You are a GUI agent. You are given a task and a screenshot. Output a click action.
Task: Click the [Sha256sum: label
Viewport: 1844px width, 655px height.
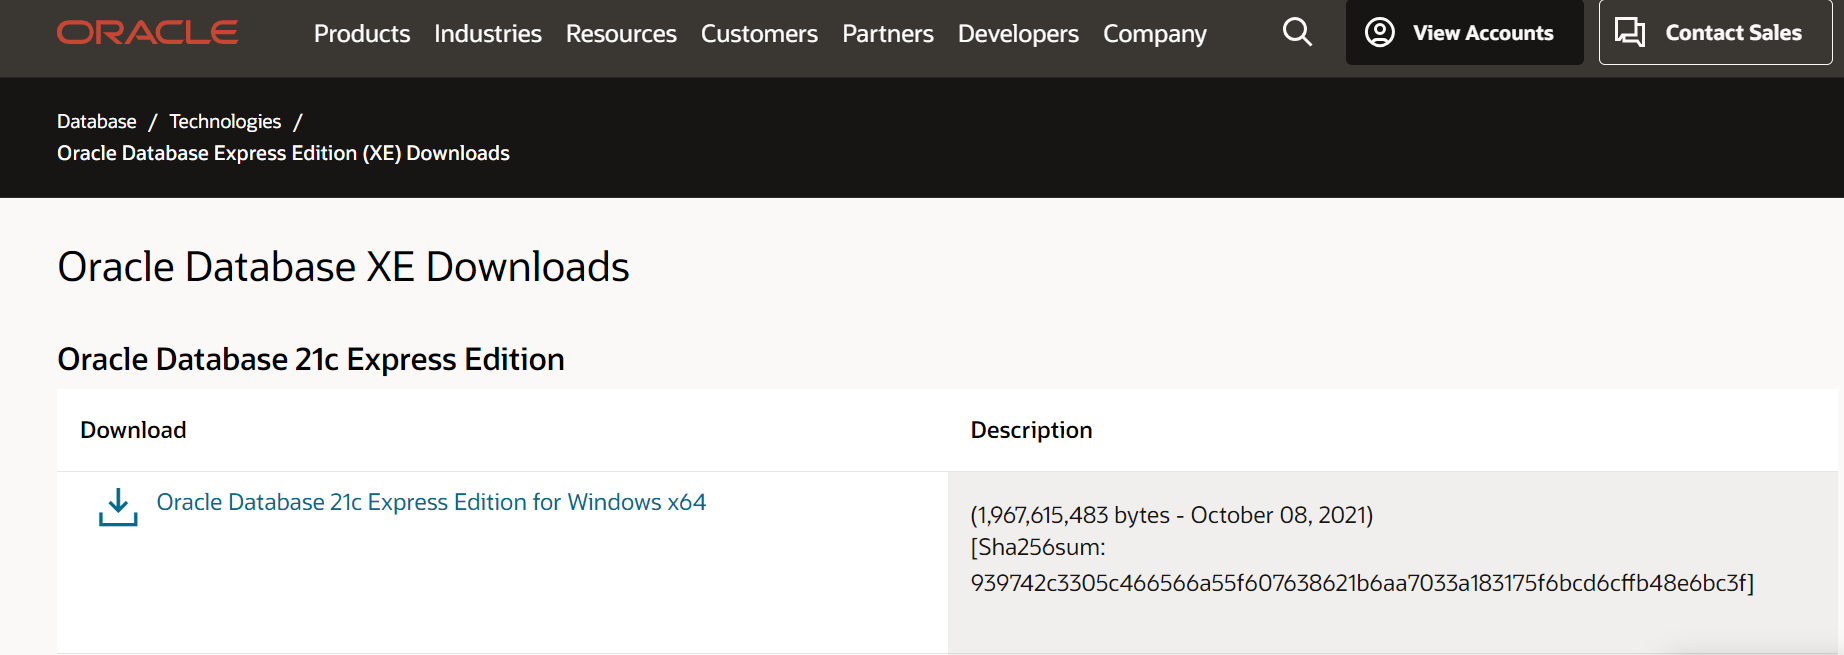click(1038, 547)
